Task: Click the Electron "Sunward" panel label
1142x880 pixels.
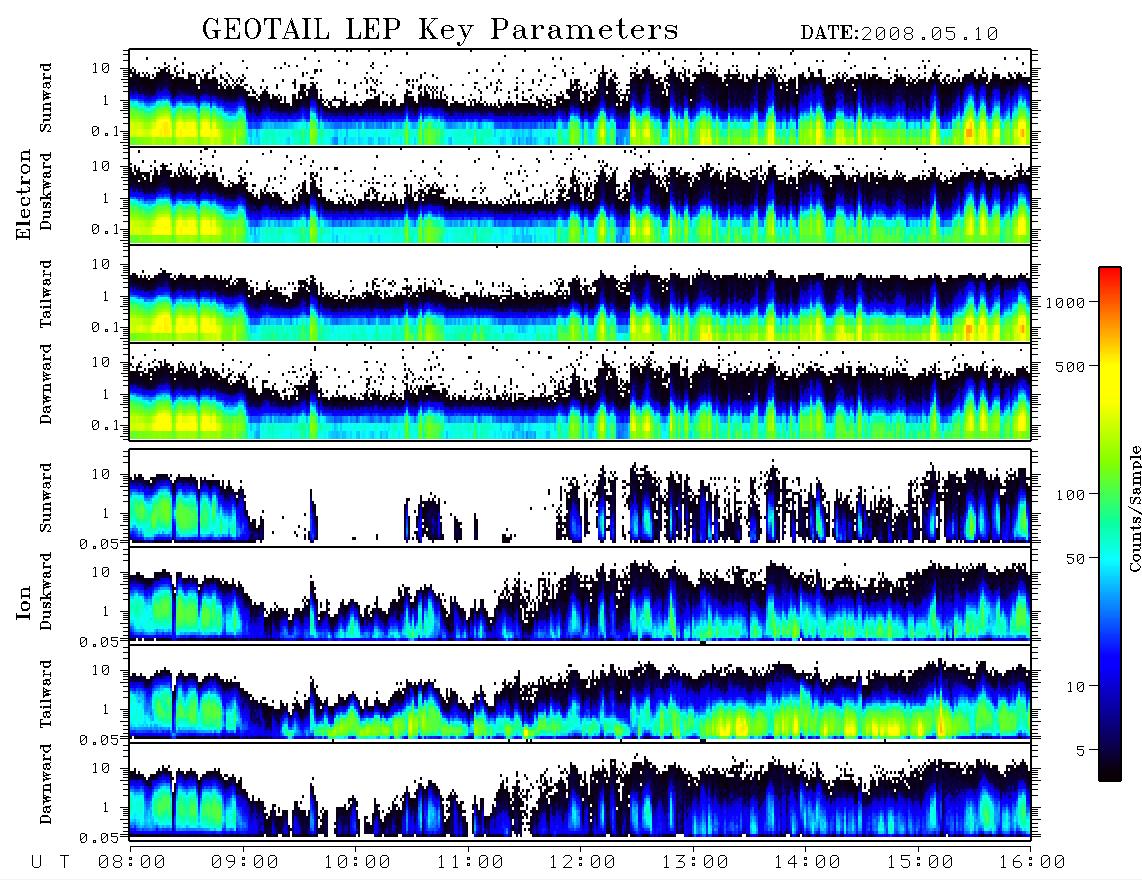Action: pos(46,98)
